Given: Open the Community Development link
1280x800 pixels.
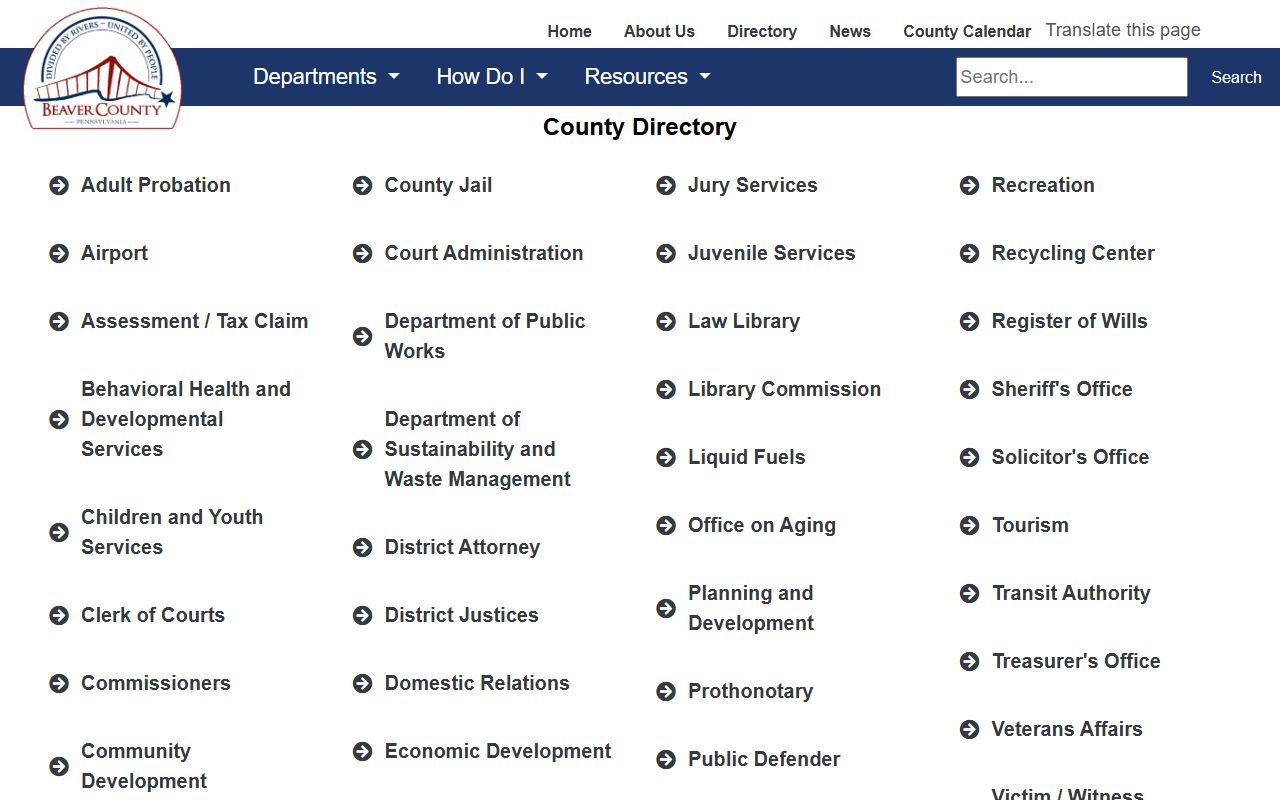Looking at the screenshot, I should 144,766.
